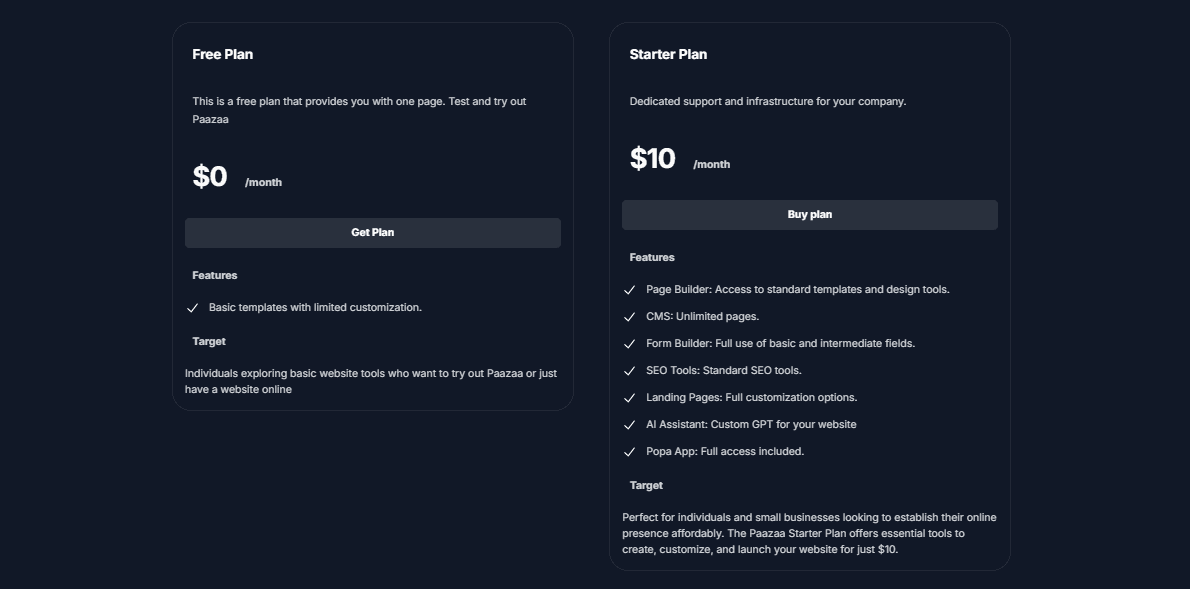Image resolution: width=1190 pixels, height=589 pixels.
Task: Click the Target heading in Free Plan
Action: (209, 342)
